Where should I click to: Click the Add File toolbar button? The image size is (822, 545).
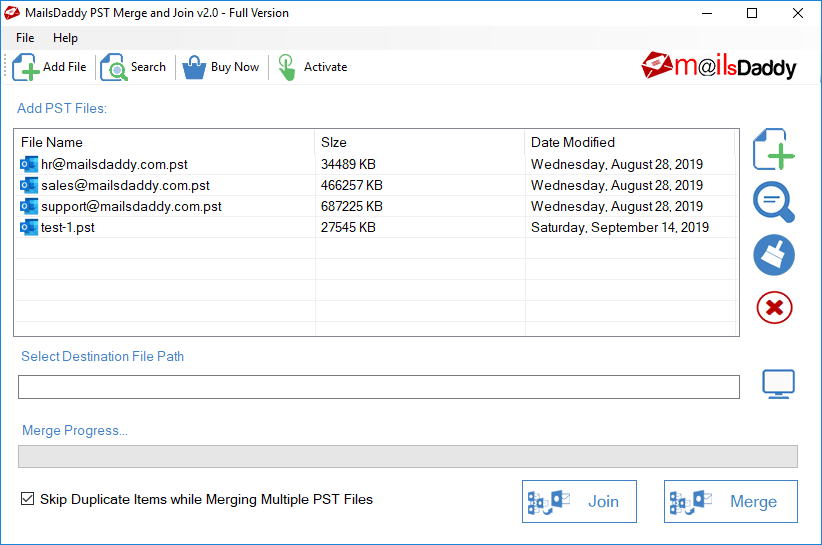(x=49, y=67)
